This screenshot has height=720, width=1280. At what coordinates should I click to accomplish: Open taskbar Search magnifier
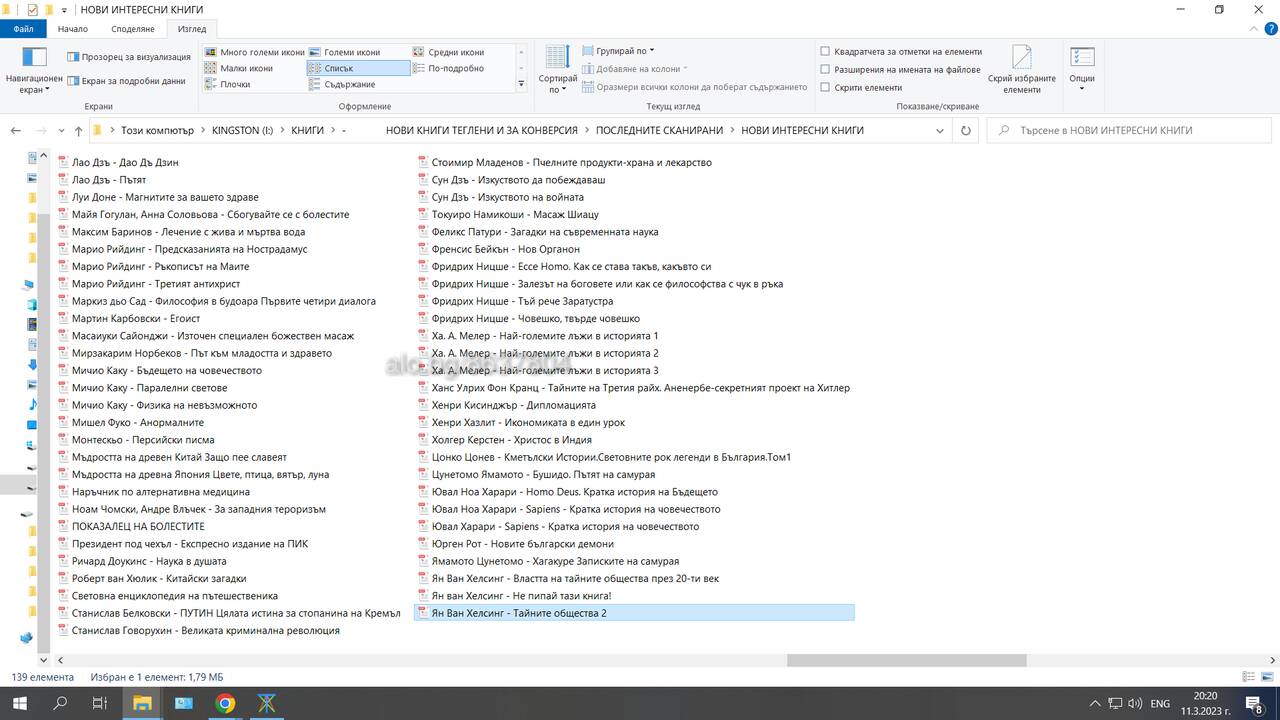60,703
